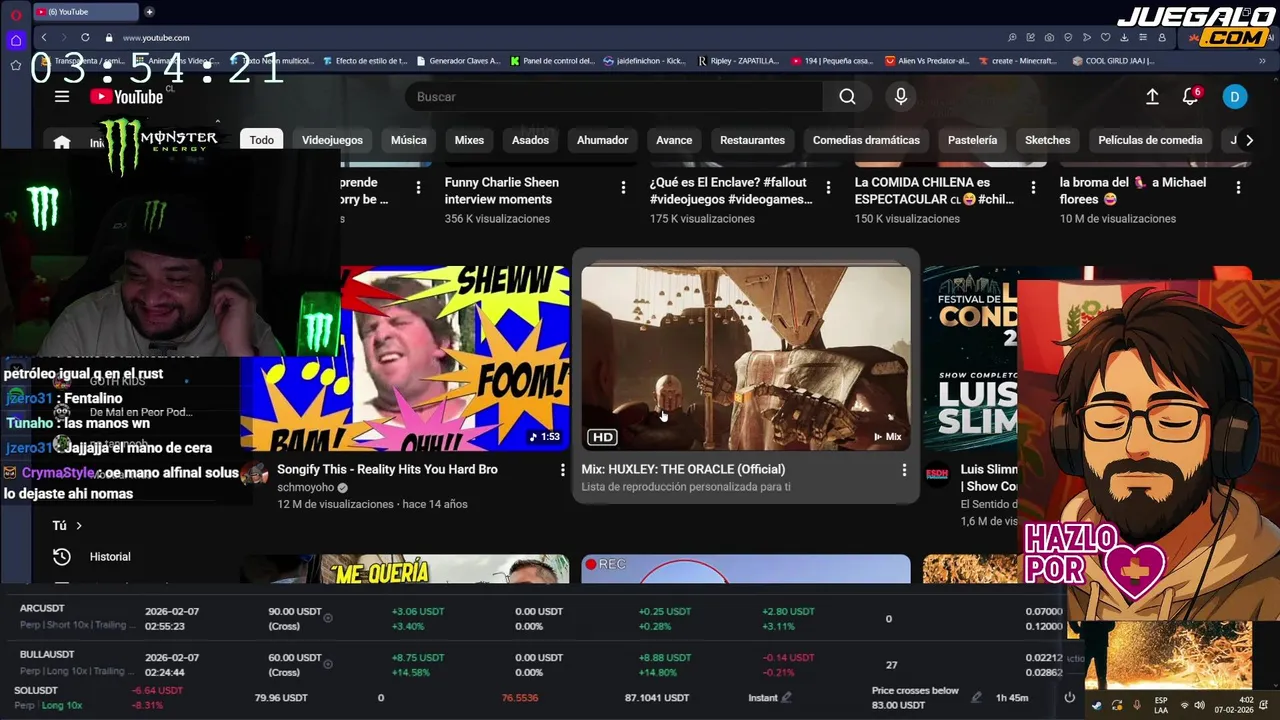Click info circle beside 90.00 USDT (Cross)
The image size is (1280, 720).
coord(328,618)
